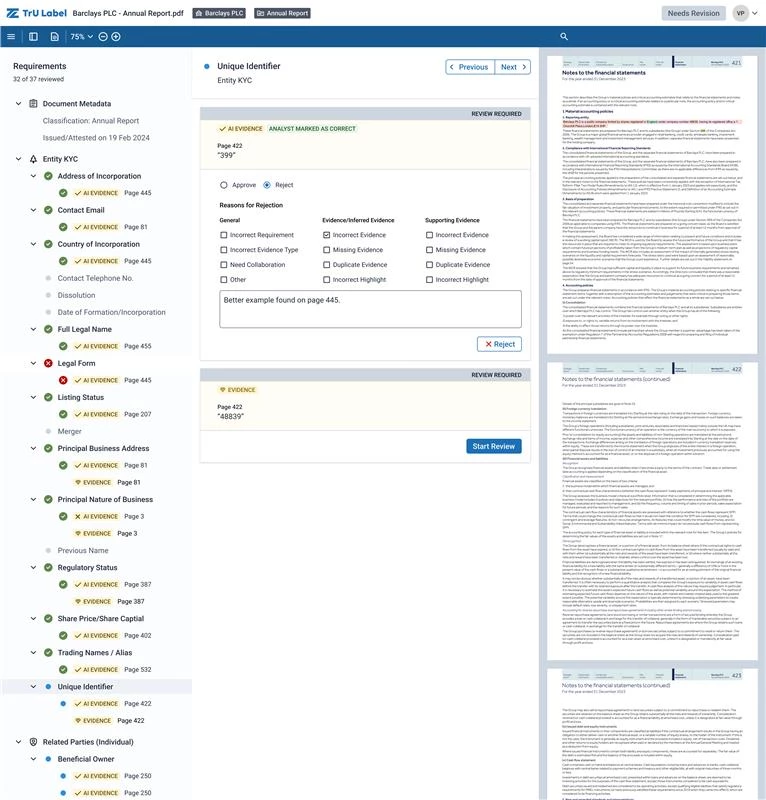
Task: Zoom out with the minus circle icon
Action: point(103,37)
